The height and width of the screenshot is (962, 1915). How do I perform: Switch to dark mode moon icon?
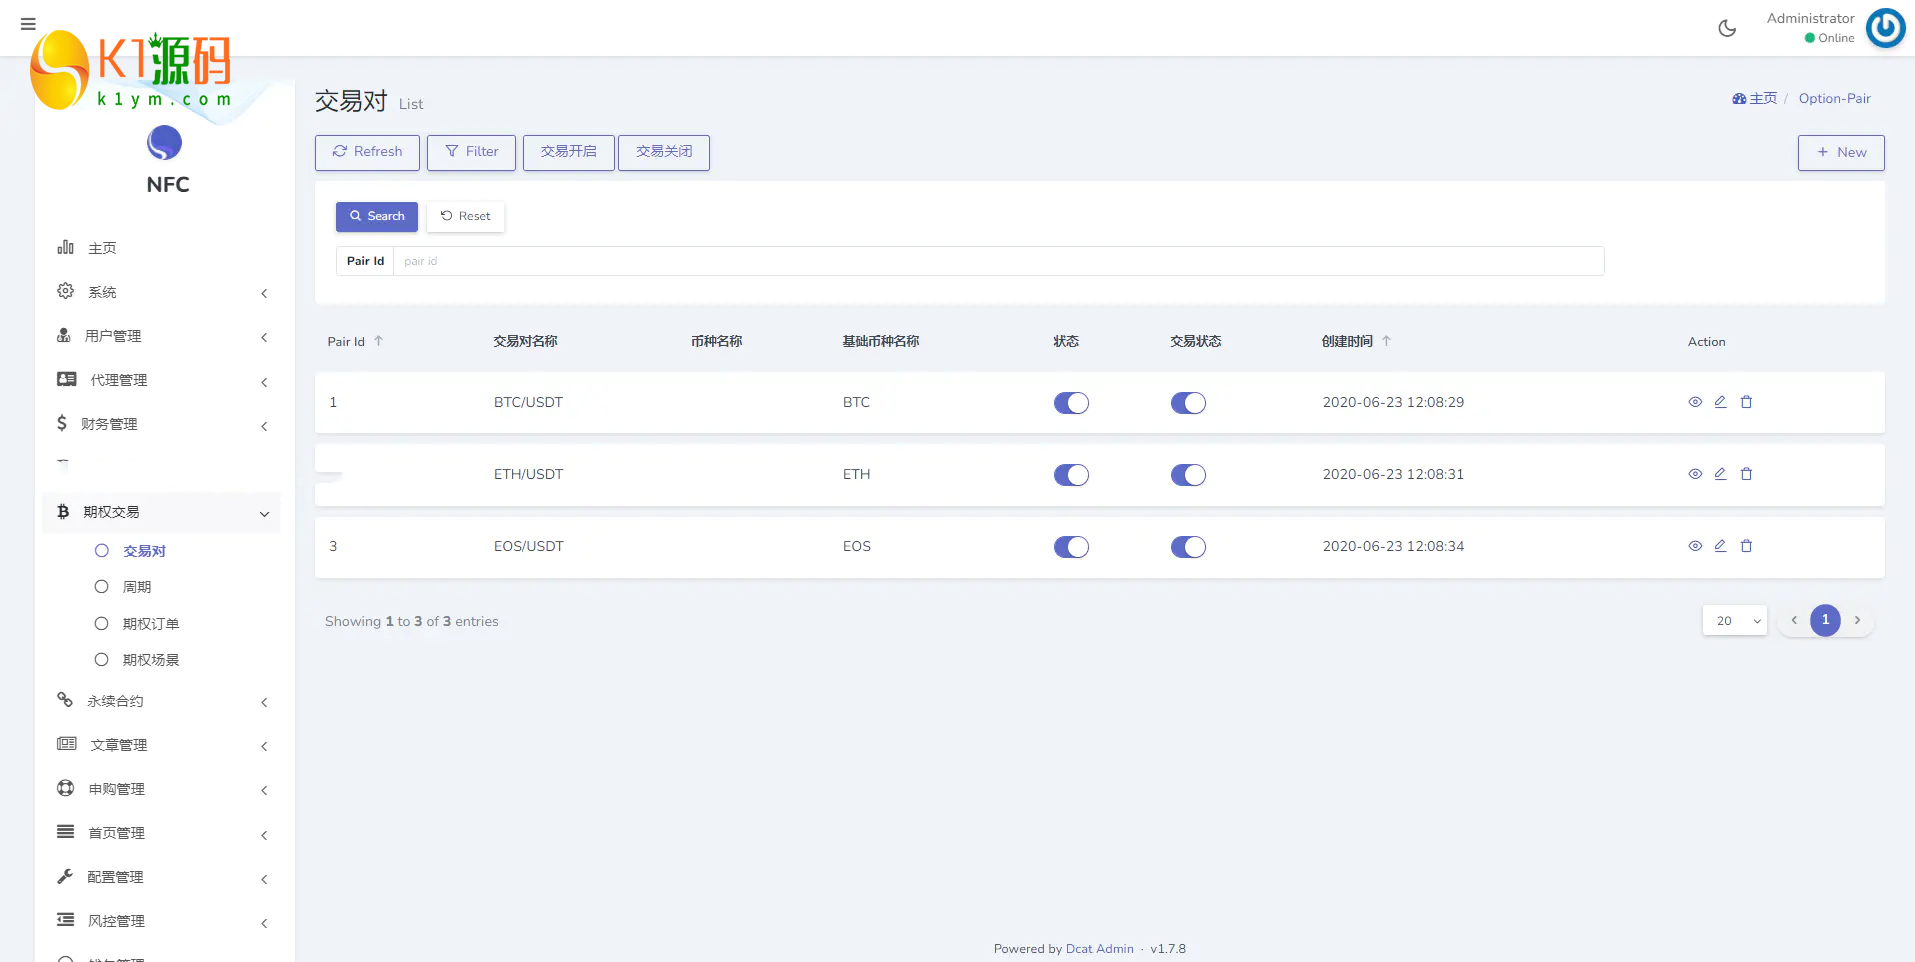[1727, 28]
